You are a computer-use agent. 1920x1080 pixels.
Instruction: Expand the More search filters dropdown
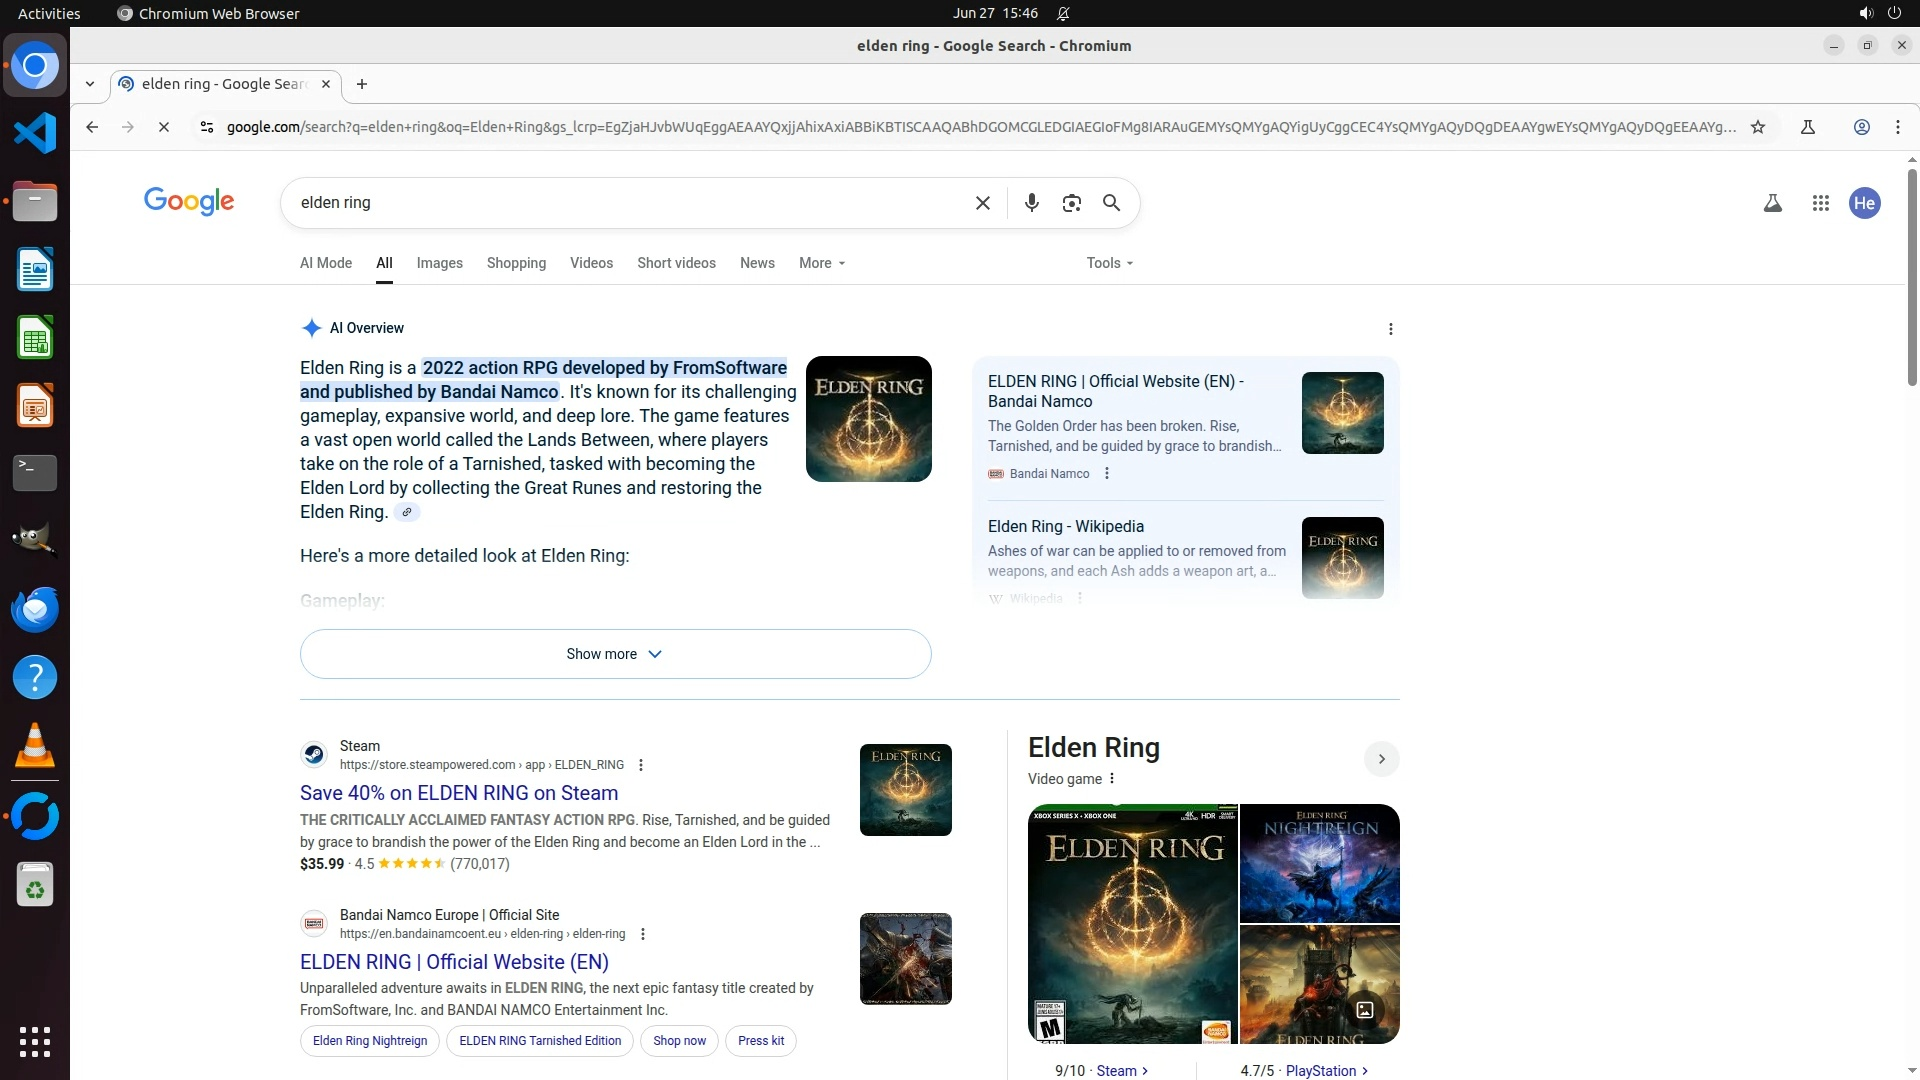821,263
